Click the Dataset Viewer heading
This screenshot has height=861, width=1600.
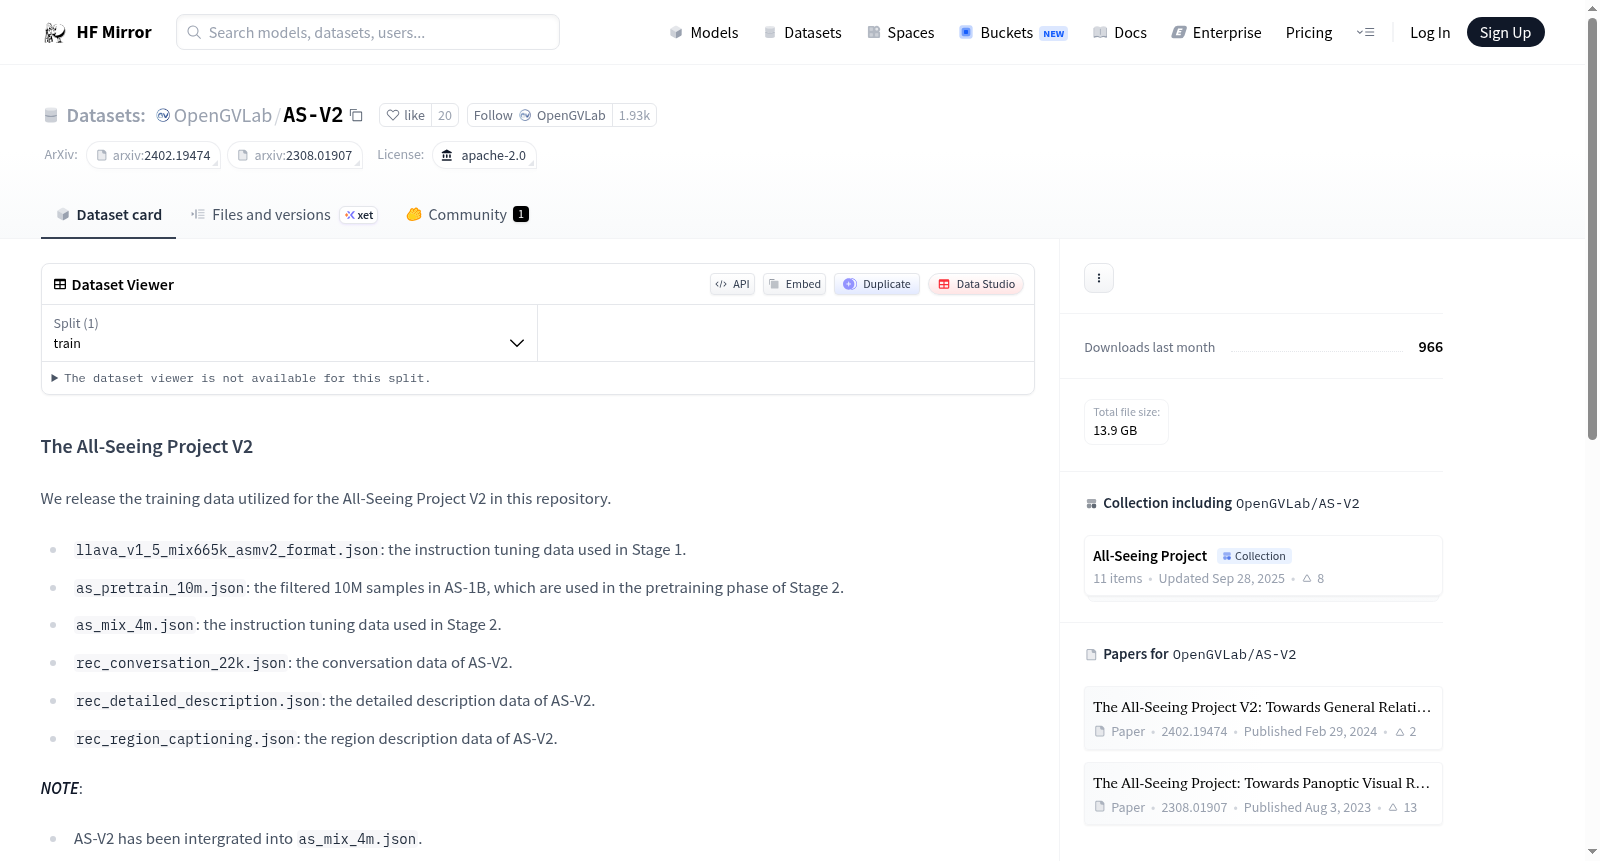(123, 285)
